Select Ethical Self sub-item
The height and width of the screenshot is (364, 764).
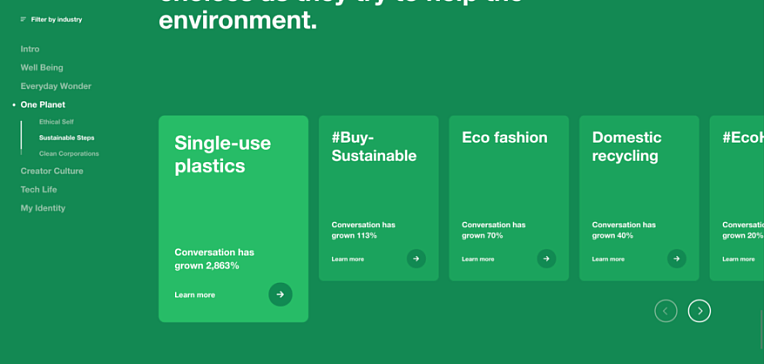tap(57, 122)
